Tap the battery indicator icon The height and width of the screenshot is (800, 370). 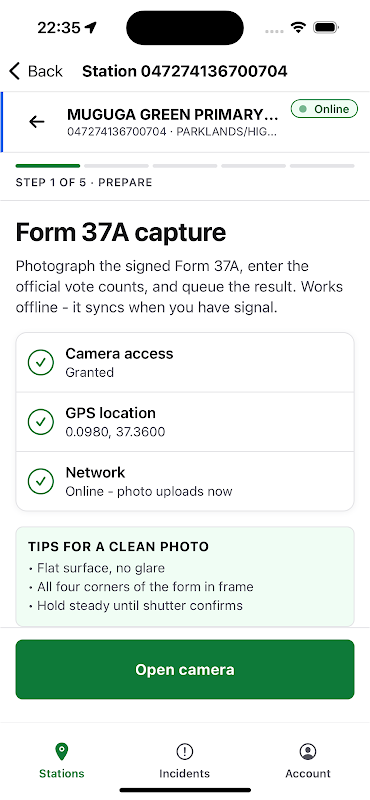(x=326, y=28)
